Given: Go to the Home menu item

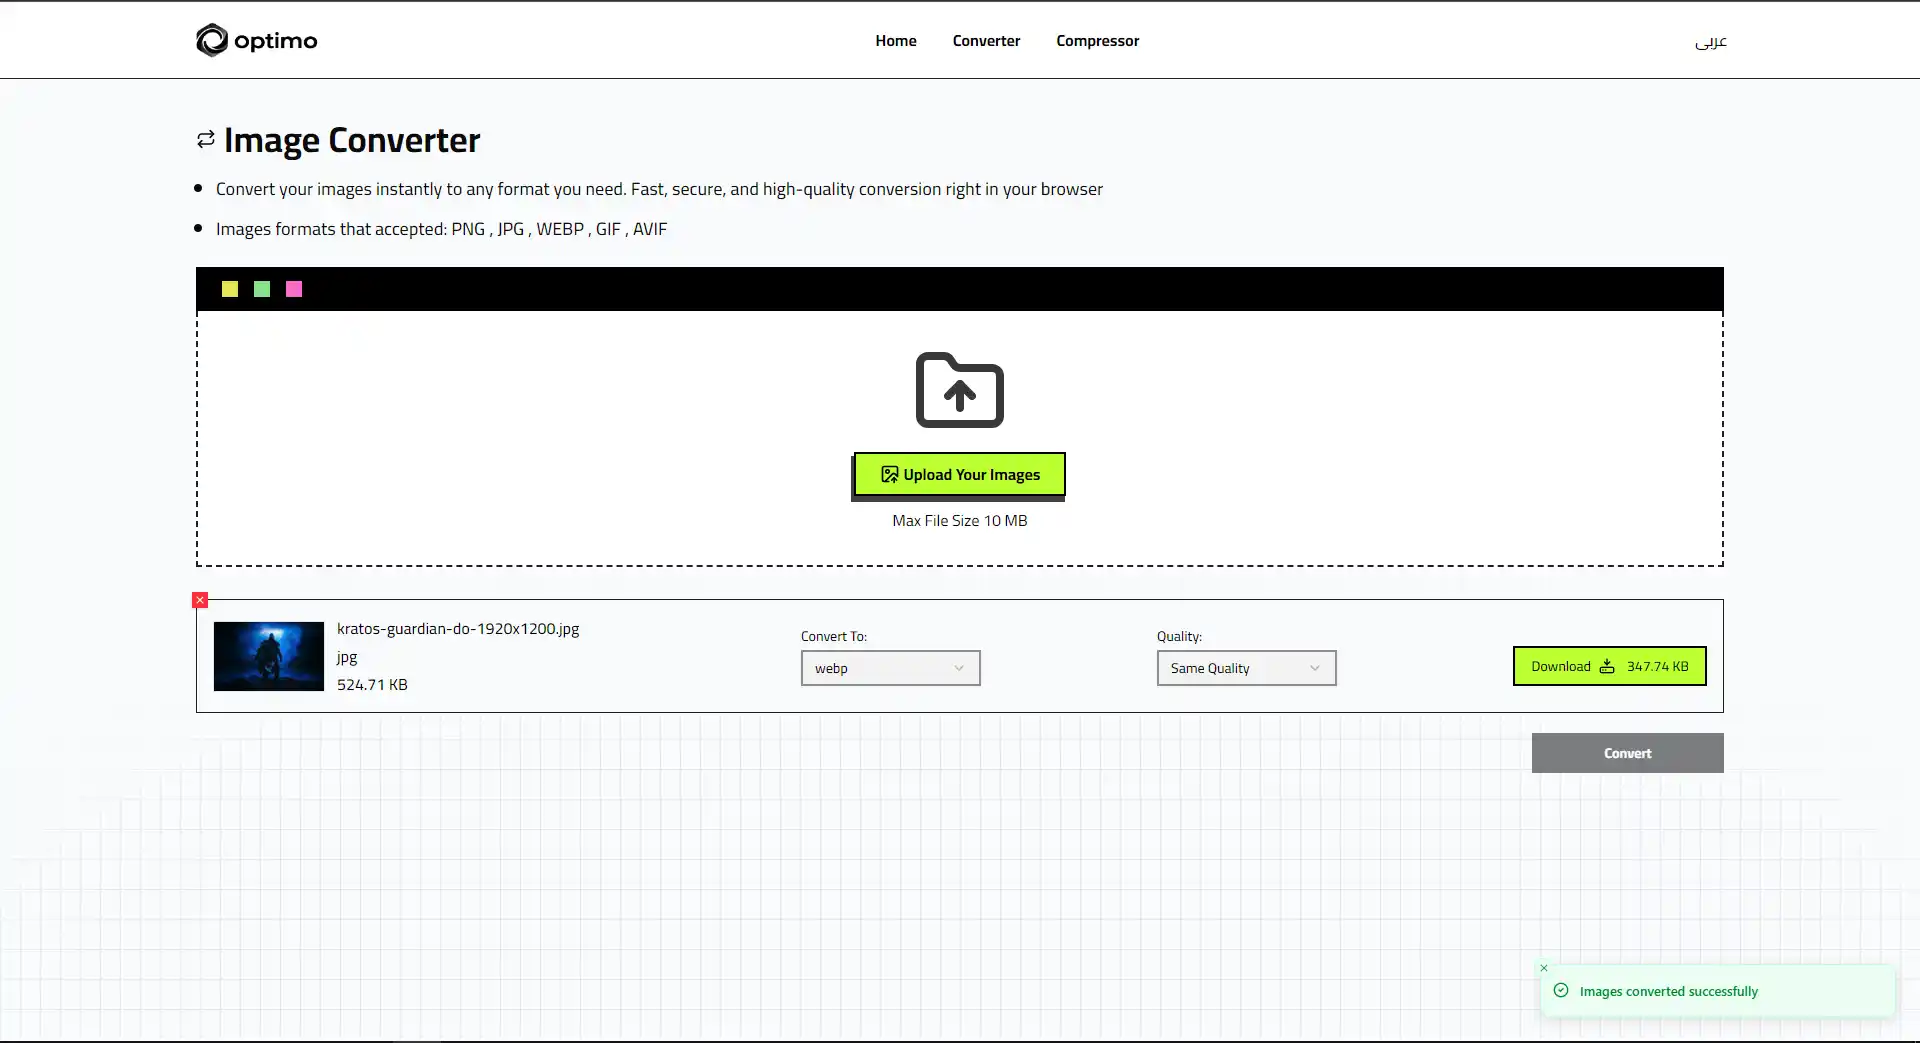Looking at the screenshot, I should (x=895, y=40).
